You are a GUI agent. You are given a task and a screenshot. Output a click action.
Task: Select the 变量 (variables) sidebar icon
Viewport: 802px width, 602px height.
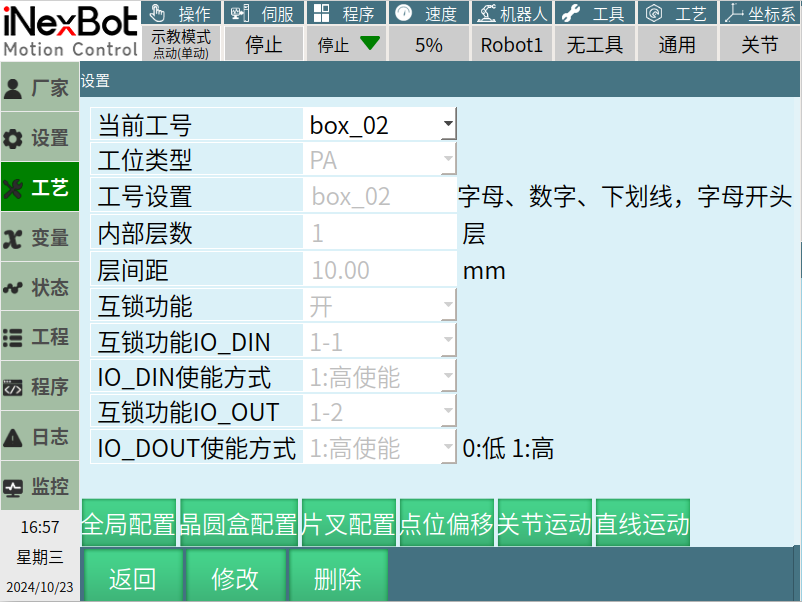(14, 238)
